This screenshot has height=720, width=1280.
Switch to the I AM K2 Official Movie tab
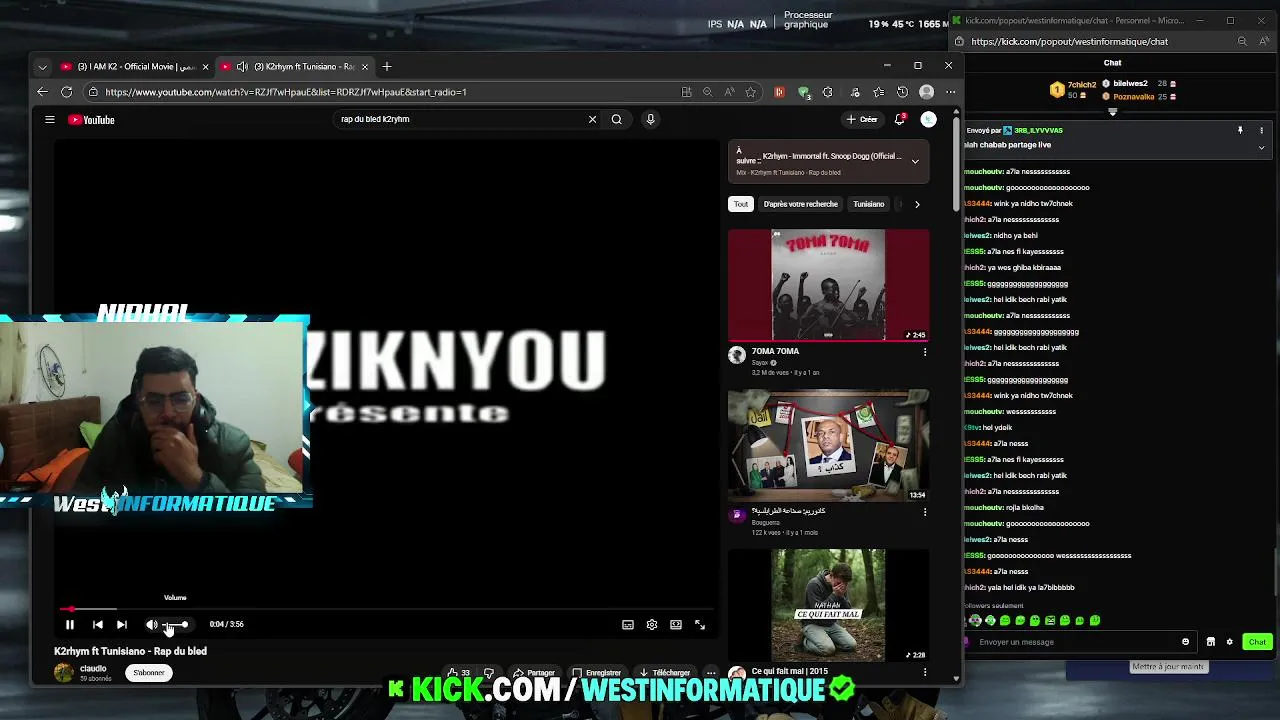[x=135, y=67]
